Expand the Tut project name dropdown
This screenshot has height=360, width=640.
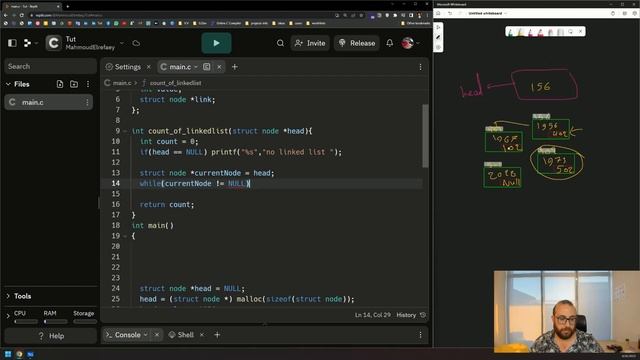122,43
